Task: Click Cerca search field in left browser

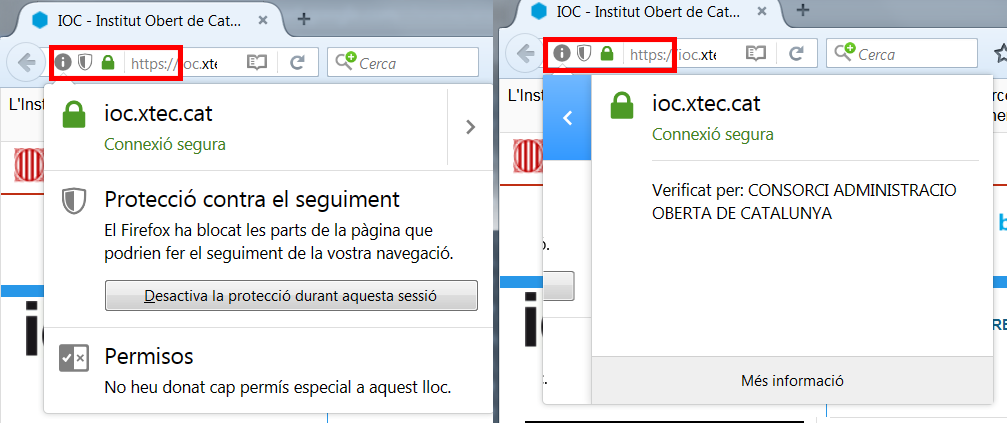Action: [403, 62]
